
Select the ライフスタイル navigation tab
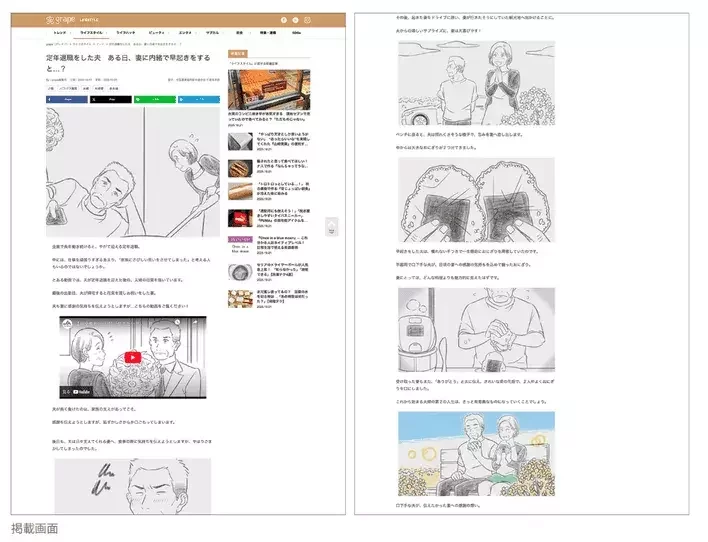(x=90, y=33)
